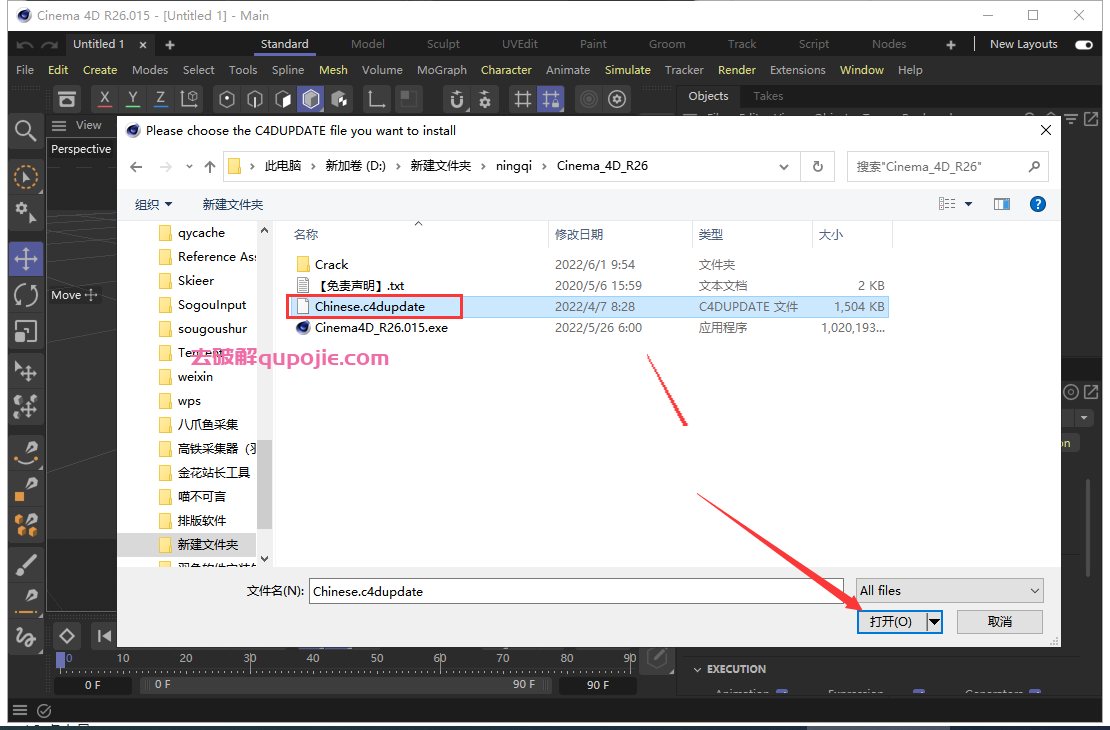This screenshot has height=730, width=1110.
Task: Open the Mesh menu
Action: tap(333, 70)
